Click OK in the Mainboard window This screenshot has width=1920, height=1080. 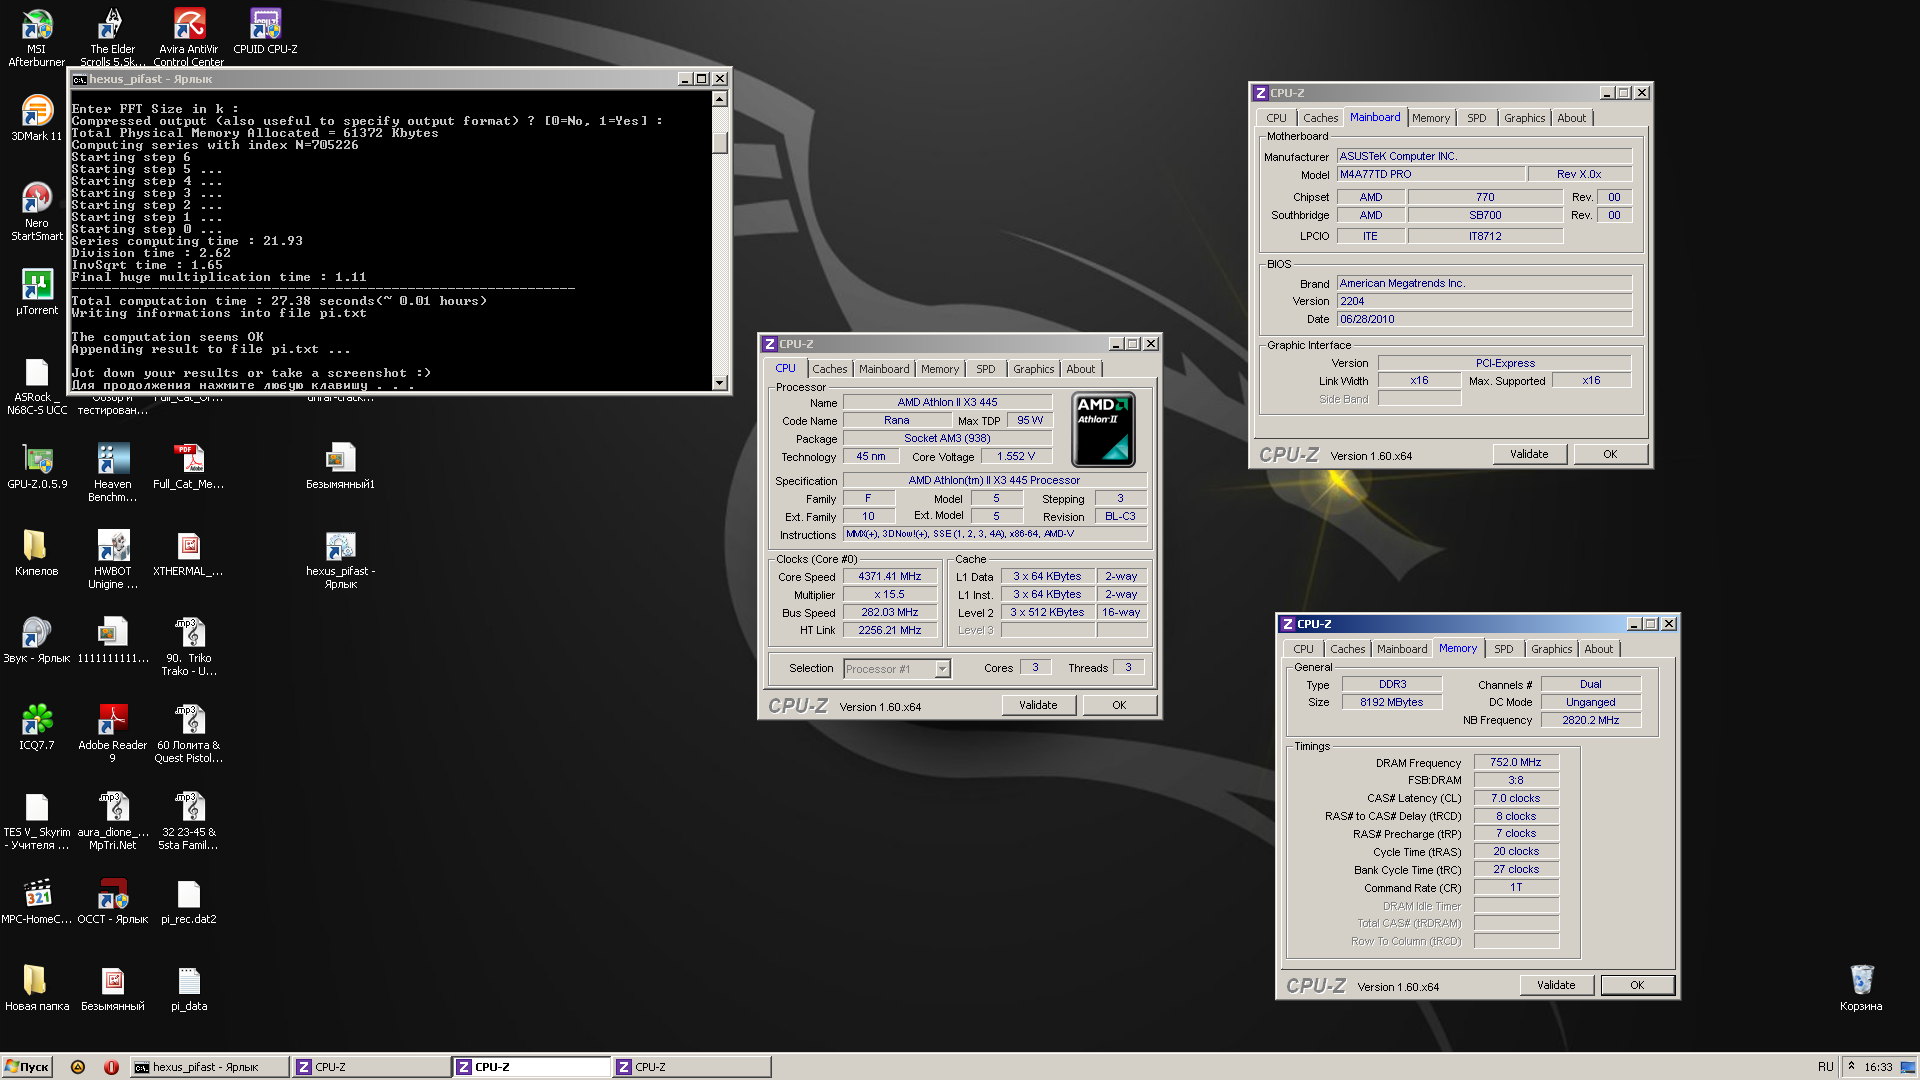point(1610,454)
